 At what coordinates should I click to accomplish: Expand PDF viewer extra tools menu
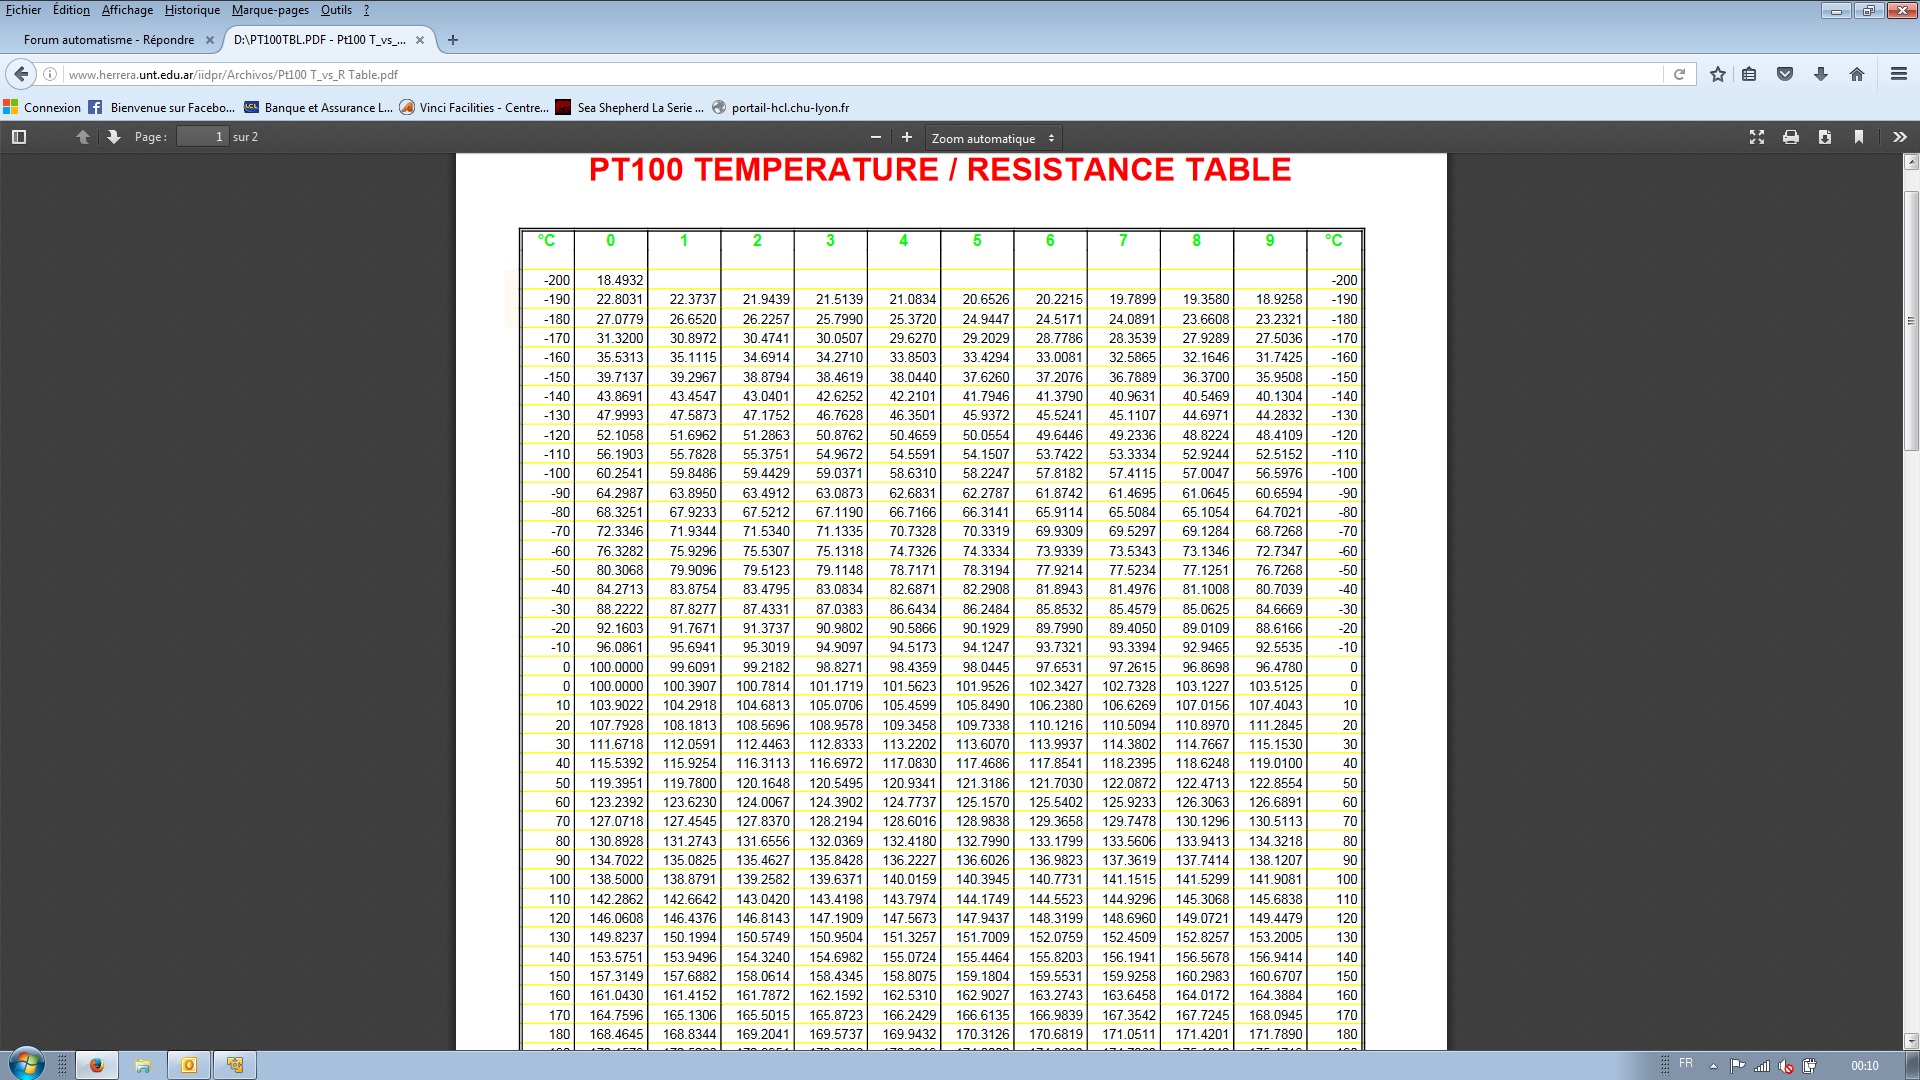click(x=1899, y=137)
